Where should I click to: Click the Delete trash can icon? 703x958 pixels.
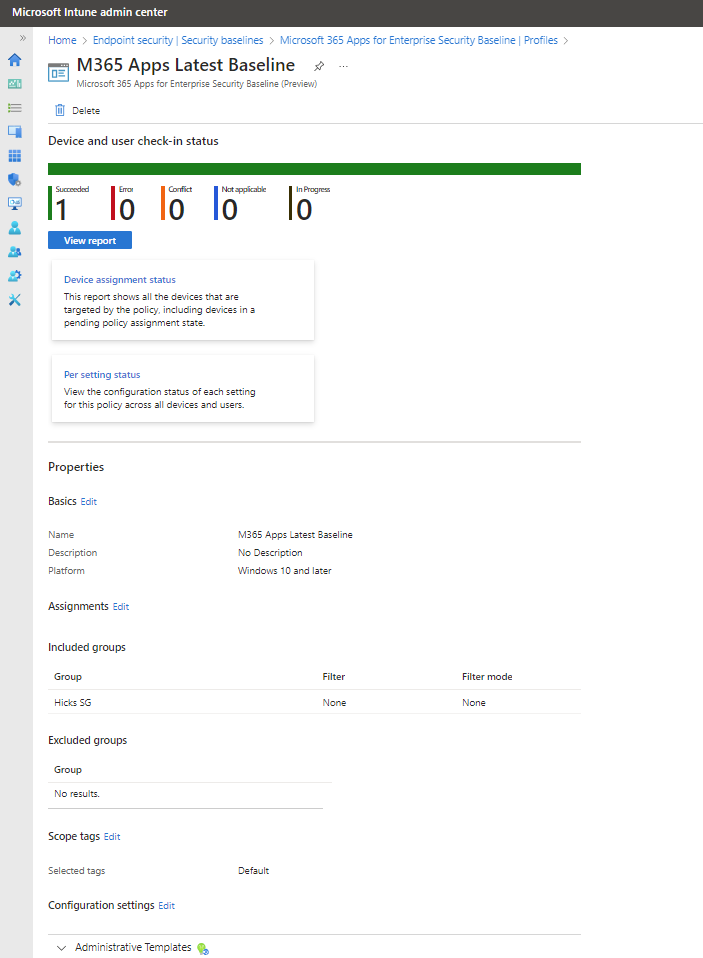(x=60, y=110)
